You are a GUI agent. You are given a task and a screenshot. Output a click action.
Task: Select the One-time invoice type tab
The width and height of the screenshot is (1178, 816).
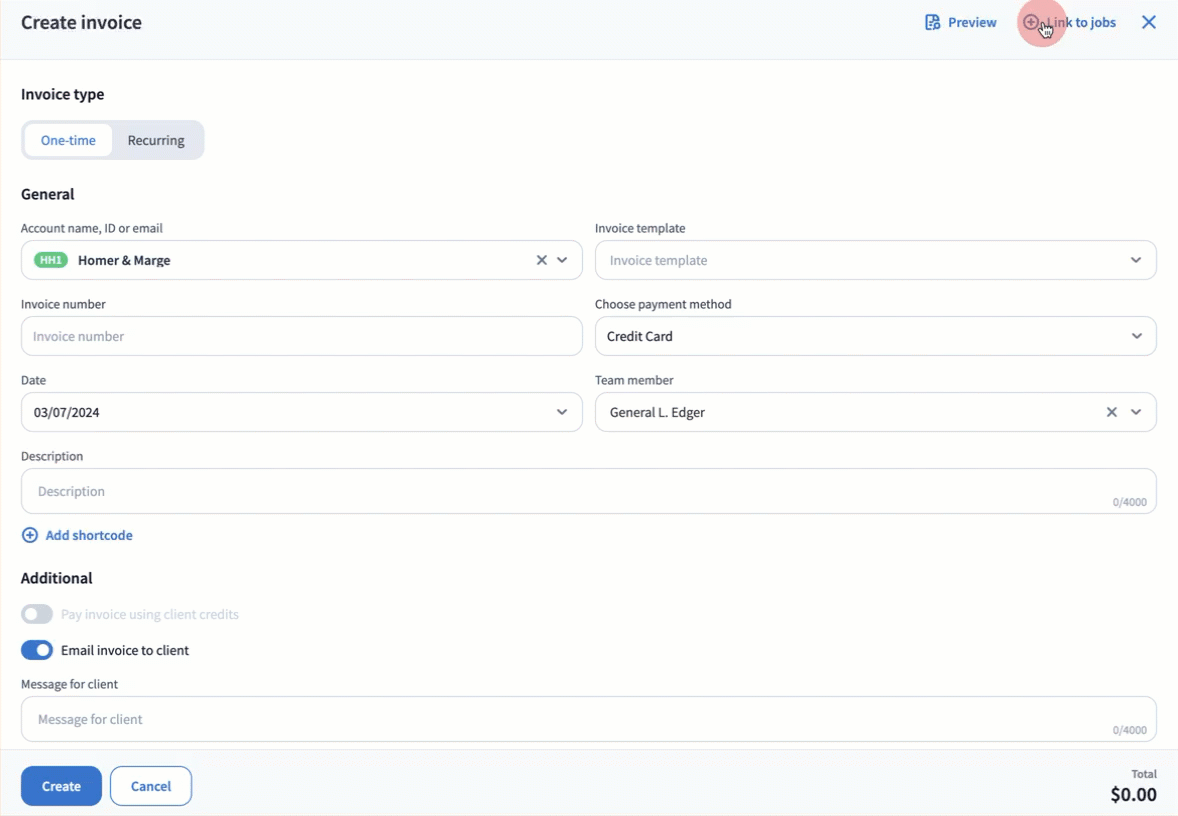point(68,140)
